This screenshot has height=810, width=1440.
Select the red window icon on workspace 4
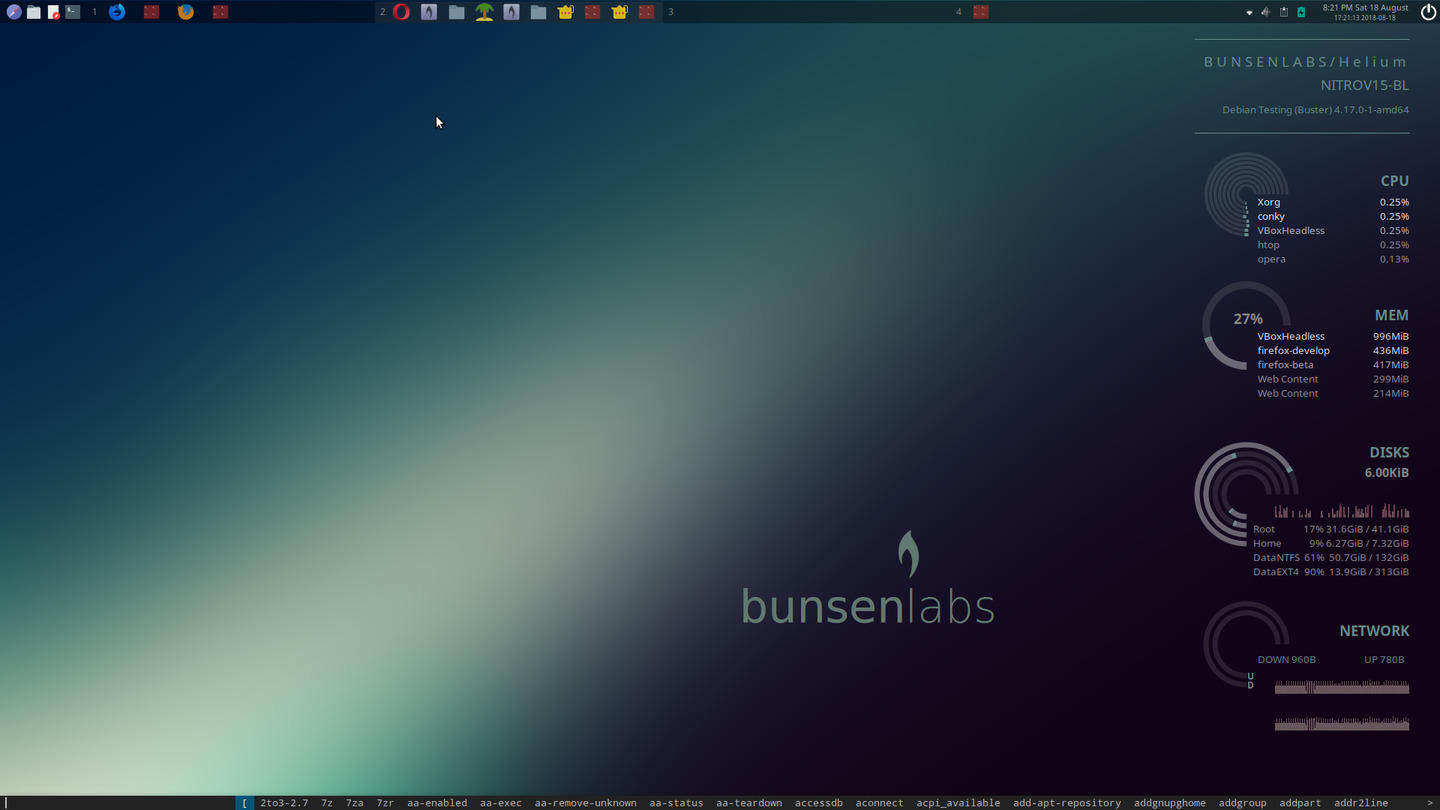981,12
